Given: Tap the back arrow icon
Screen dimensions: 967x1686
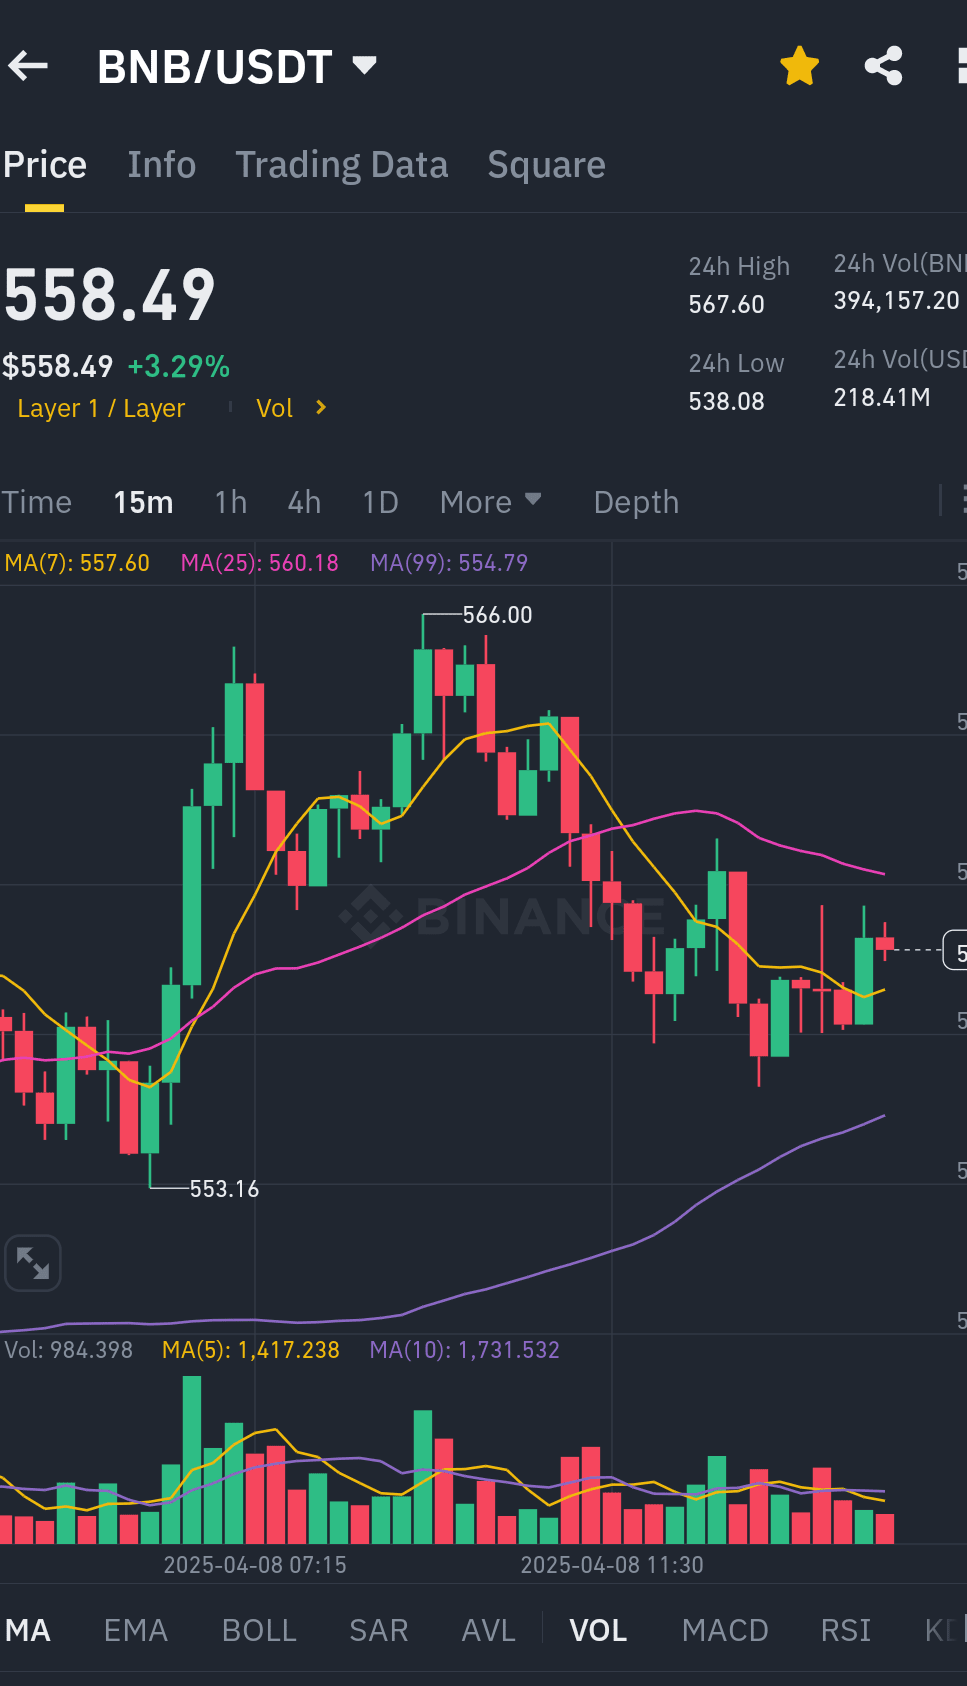Looking at the screenshot, I should [x=29, y=67].
